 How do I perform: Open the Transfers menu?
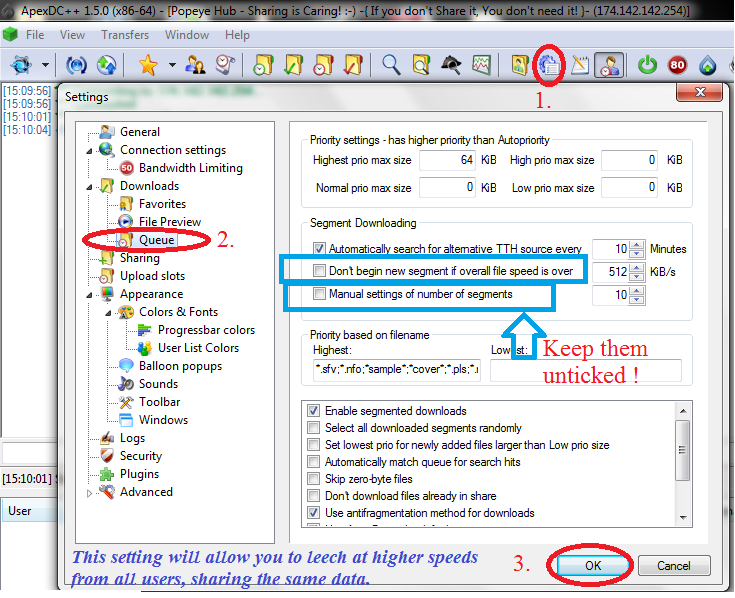point(125,35)
